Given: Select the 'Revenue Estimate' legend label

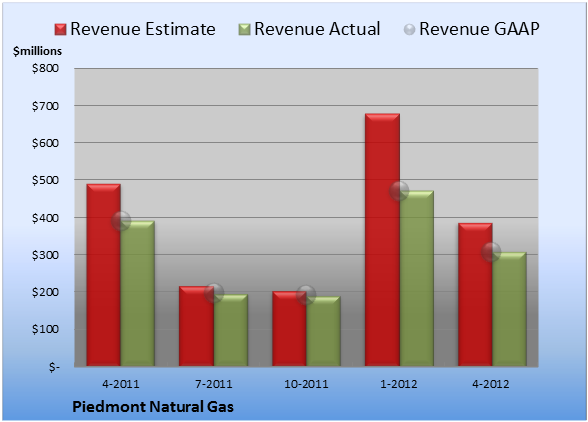Looking at the screenshot, I should click(x=143, y=29).
